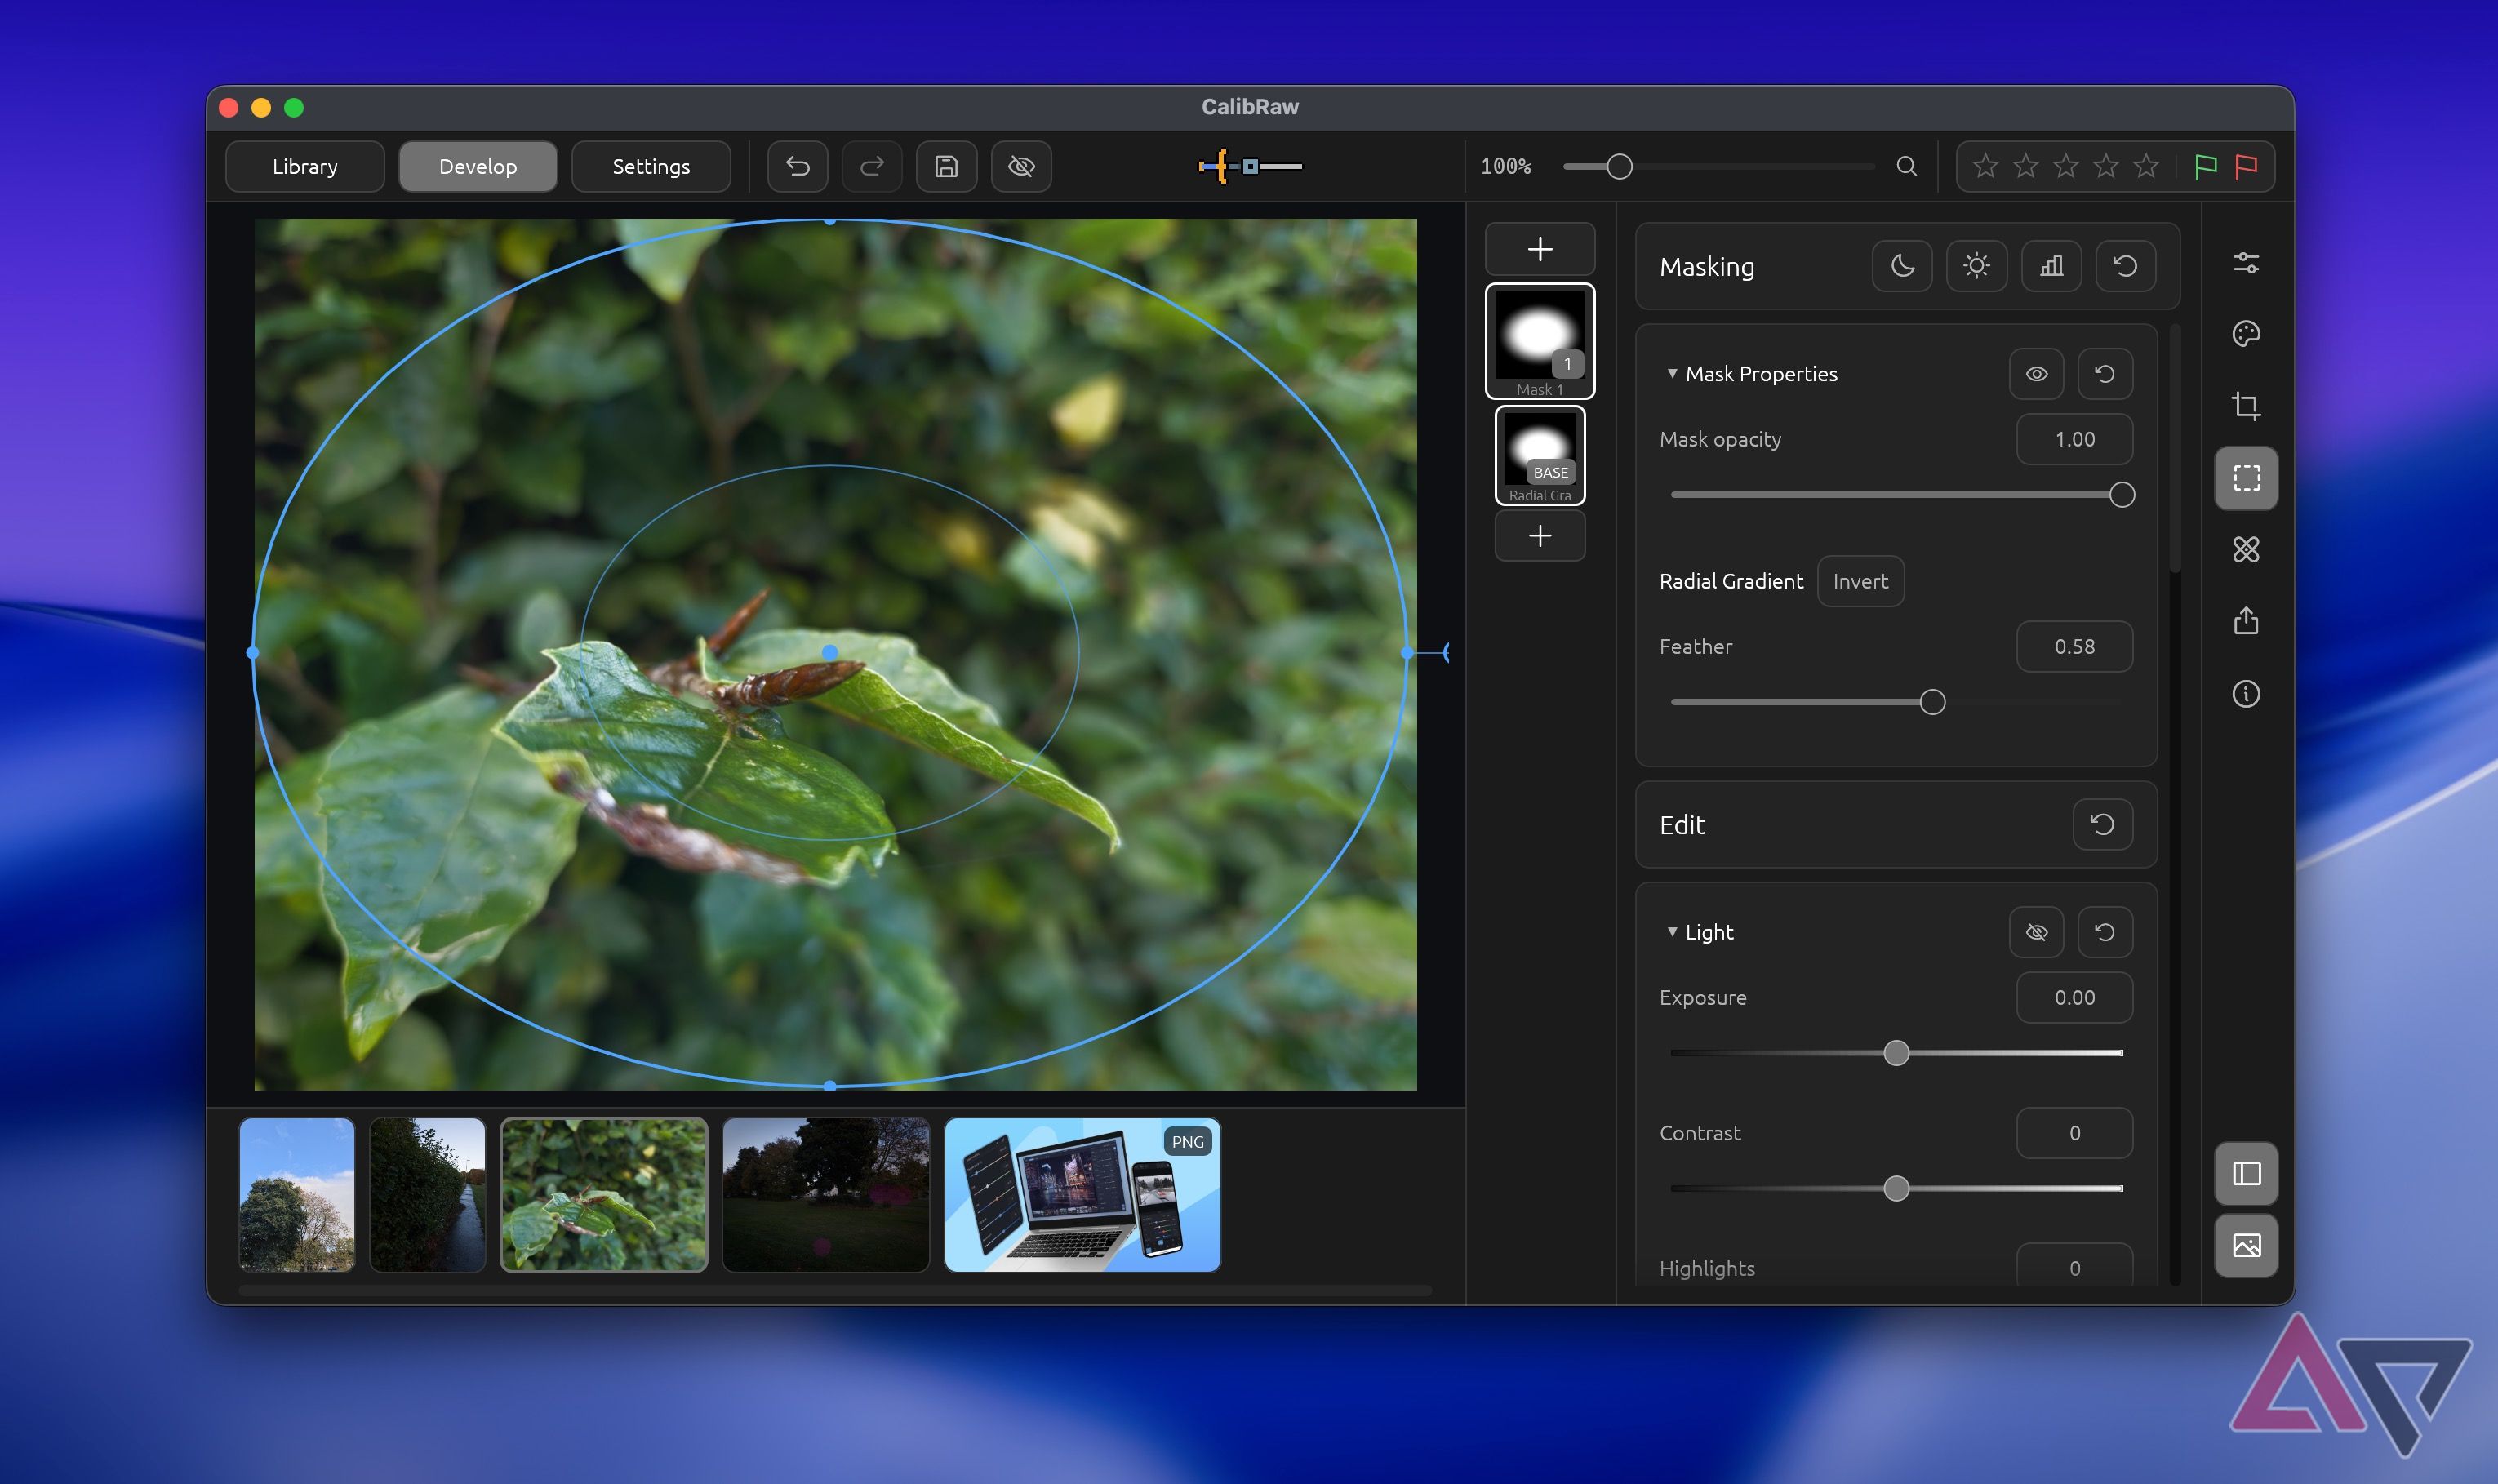Image resolution: width=2498 pixels, height=1484 pixels.
Task: Select the Crop tool icon
Action: point(2246,406)
